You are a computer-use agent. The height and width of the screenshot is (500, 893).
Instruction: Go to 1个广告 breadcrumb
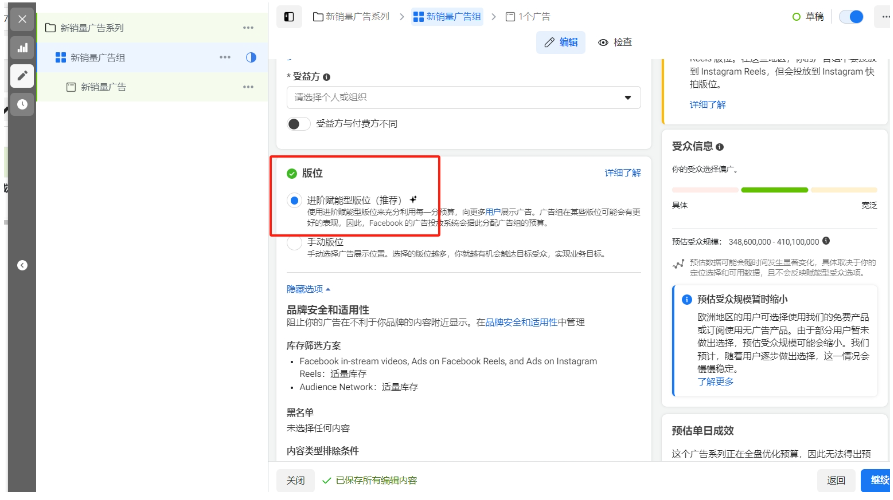[x=528, y=17]
